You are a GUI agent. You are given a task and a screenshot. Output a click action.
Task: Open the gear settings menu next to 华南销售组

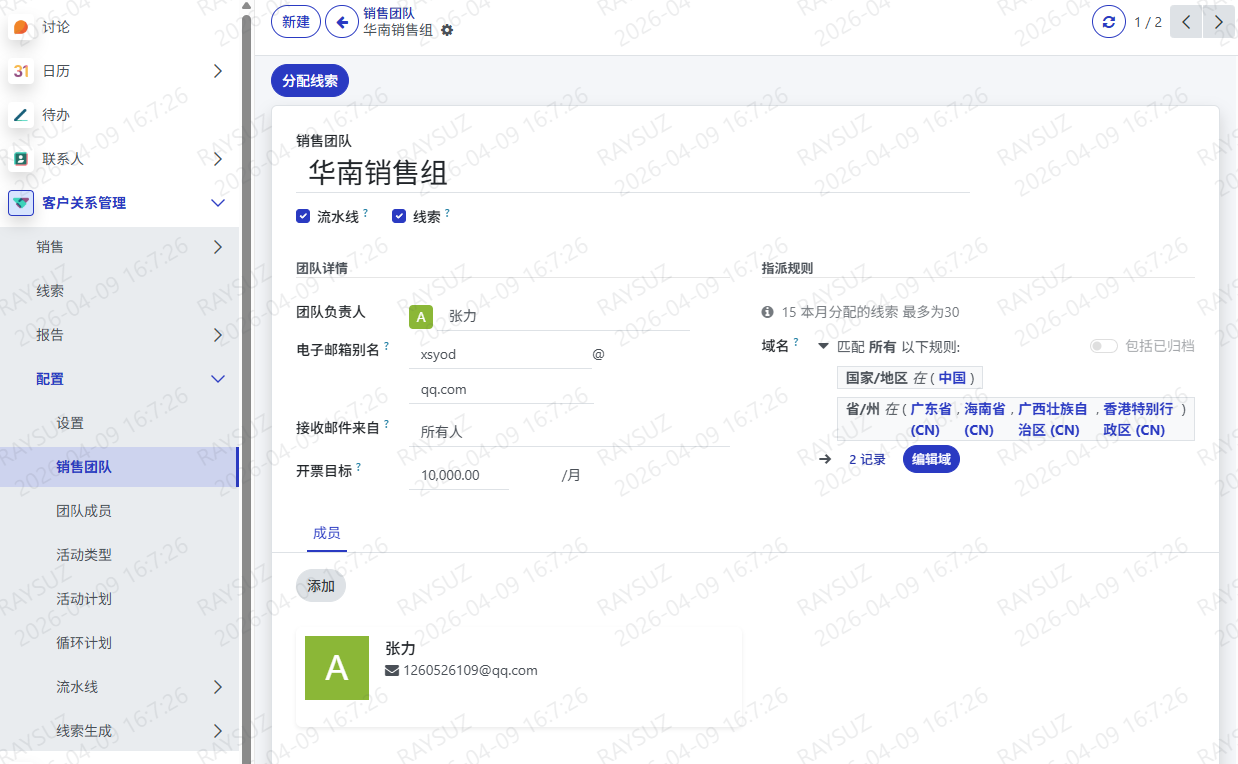[x=447, y=30]
